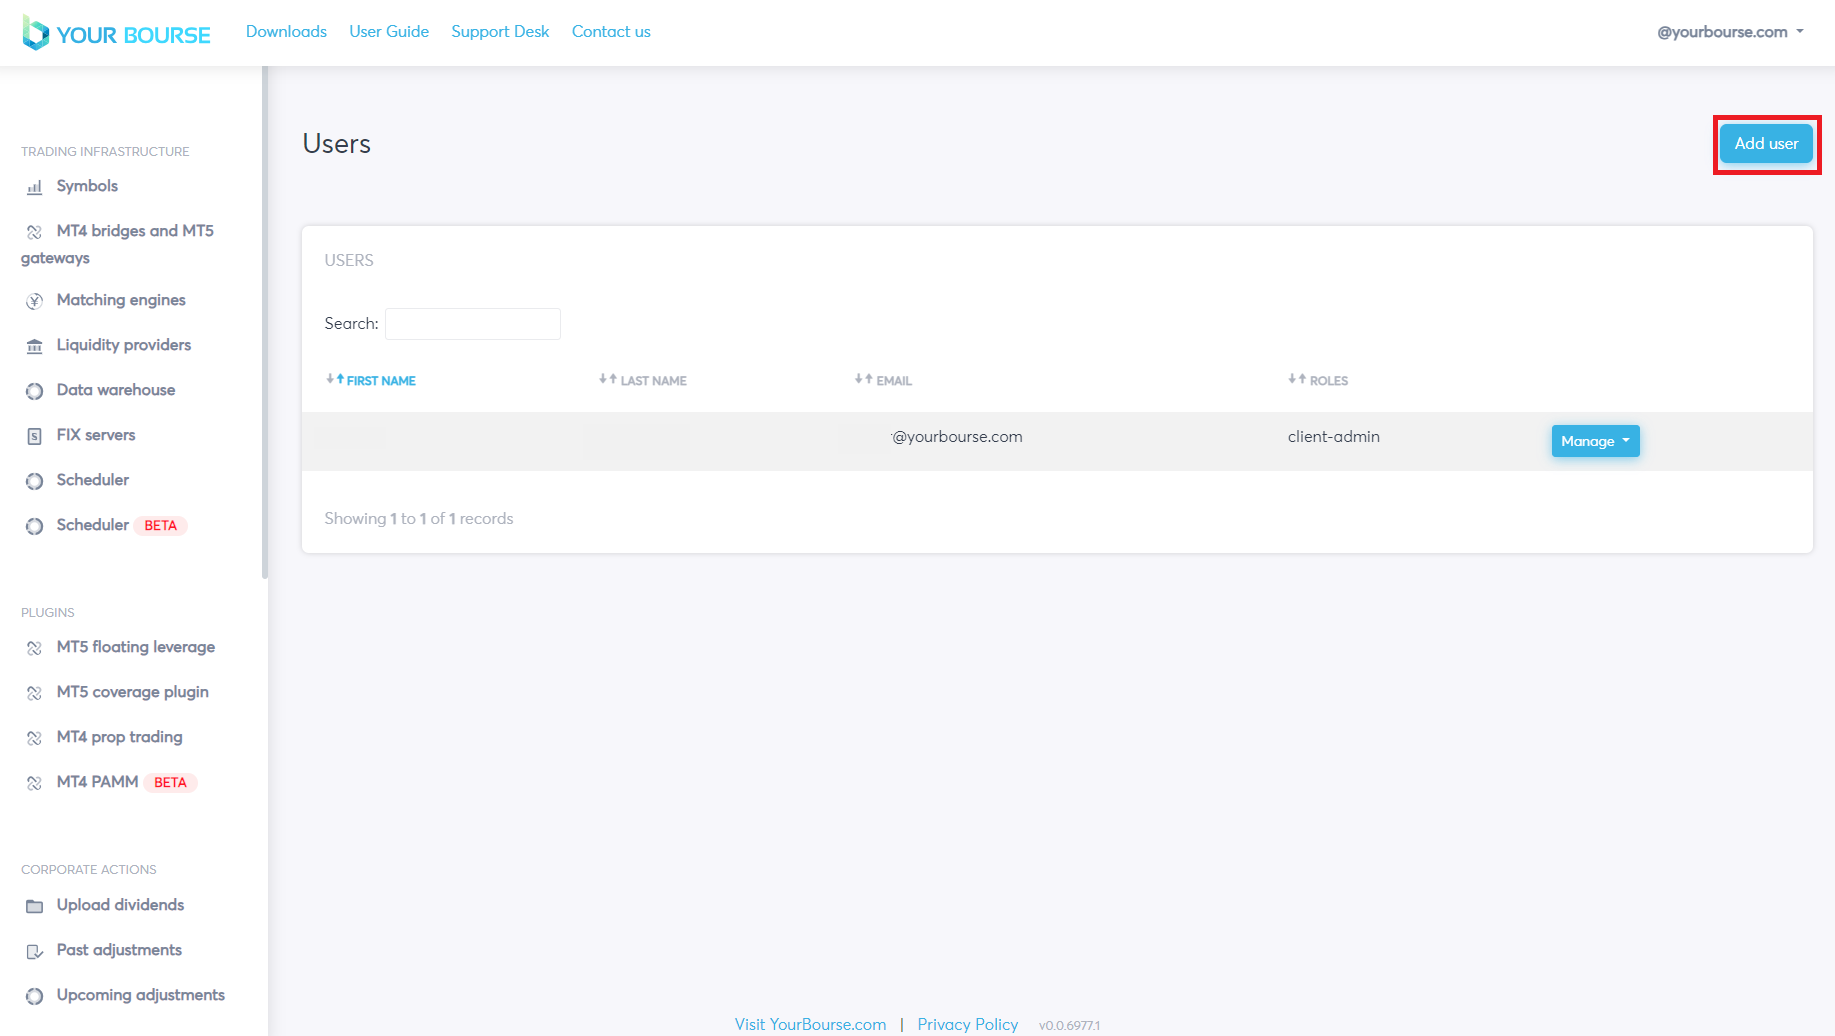
Task: Open Downloads in top navigation
Action: click(286, 32)
